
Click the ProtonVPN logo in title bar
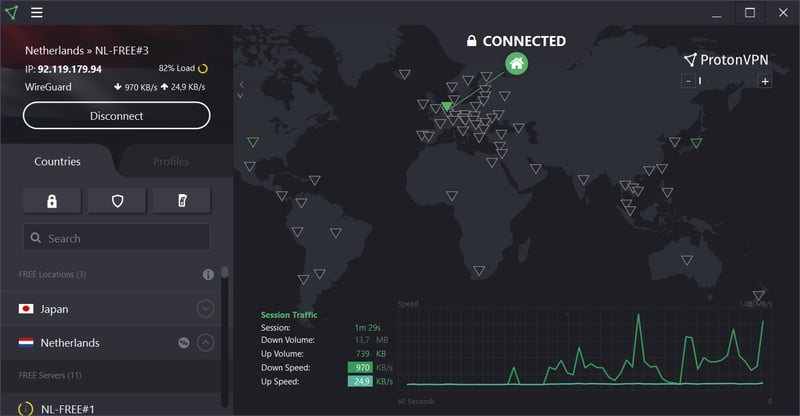coord(11,12)
